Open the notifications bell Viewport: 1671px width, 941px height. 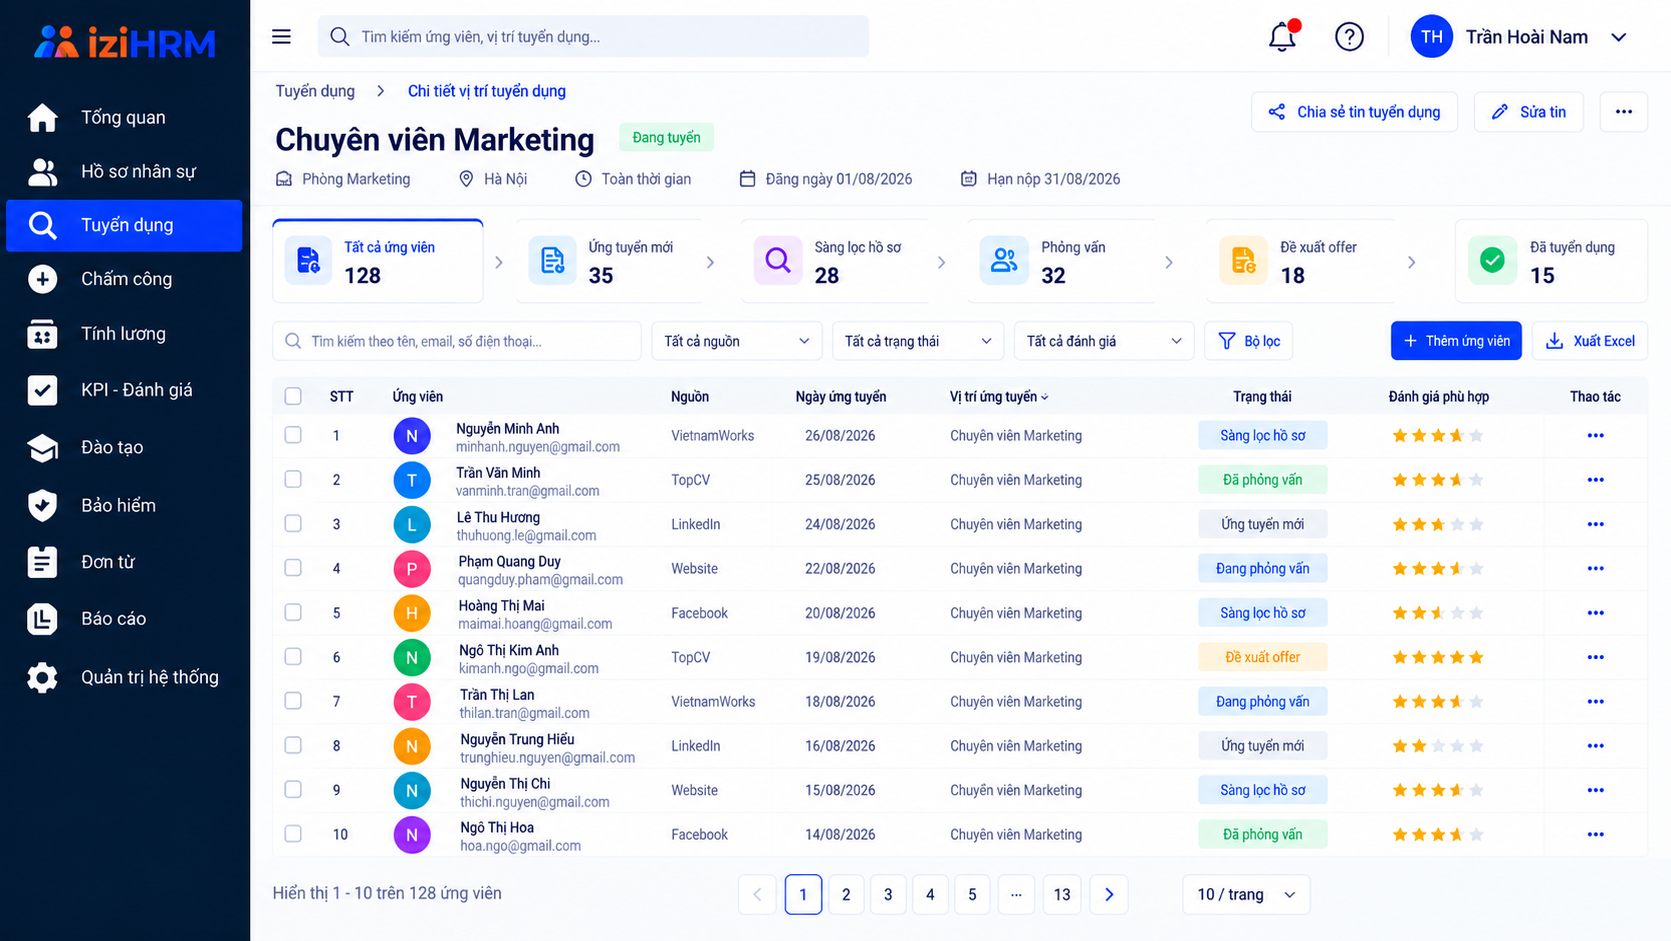pyautogui.click(x=1282, y=37)
